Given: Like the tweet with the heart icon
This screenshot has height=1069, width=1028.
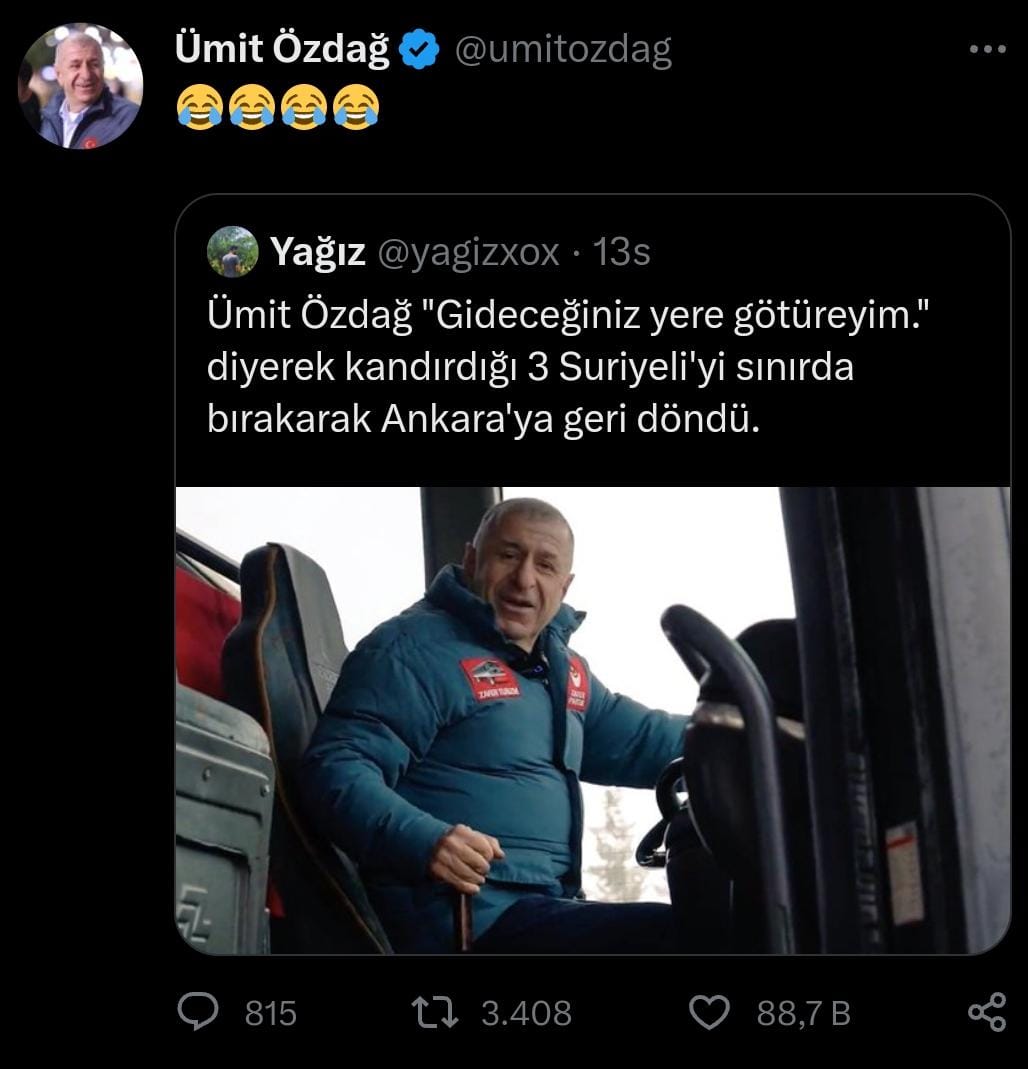Looking at the screenshot, I should (x=709, y=1012).
